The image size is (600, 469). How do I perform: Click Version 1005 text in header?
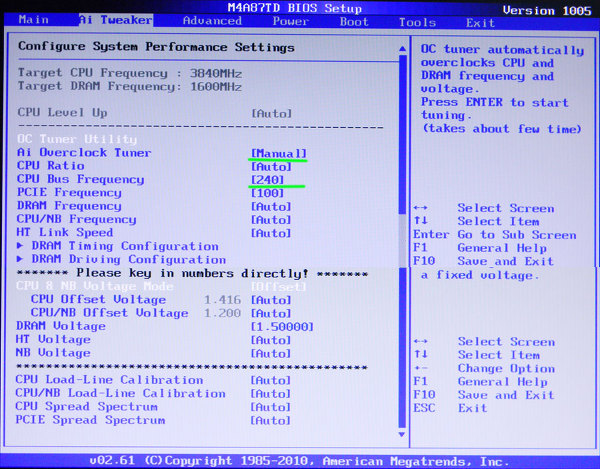pyautogui.click(x=547, y=11)
